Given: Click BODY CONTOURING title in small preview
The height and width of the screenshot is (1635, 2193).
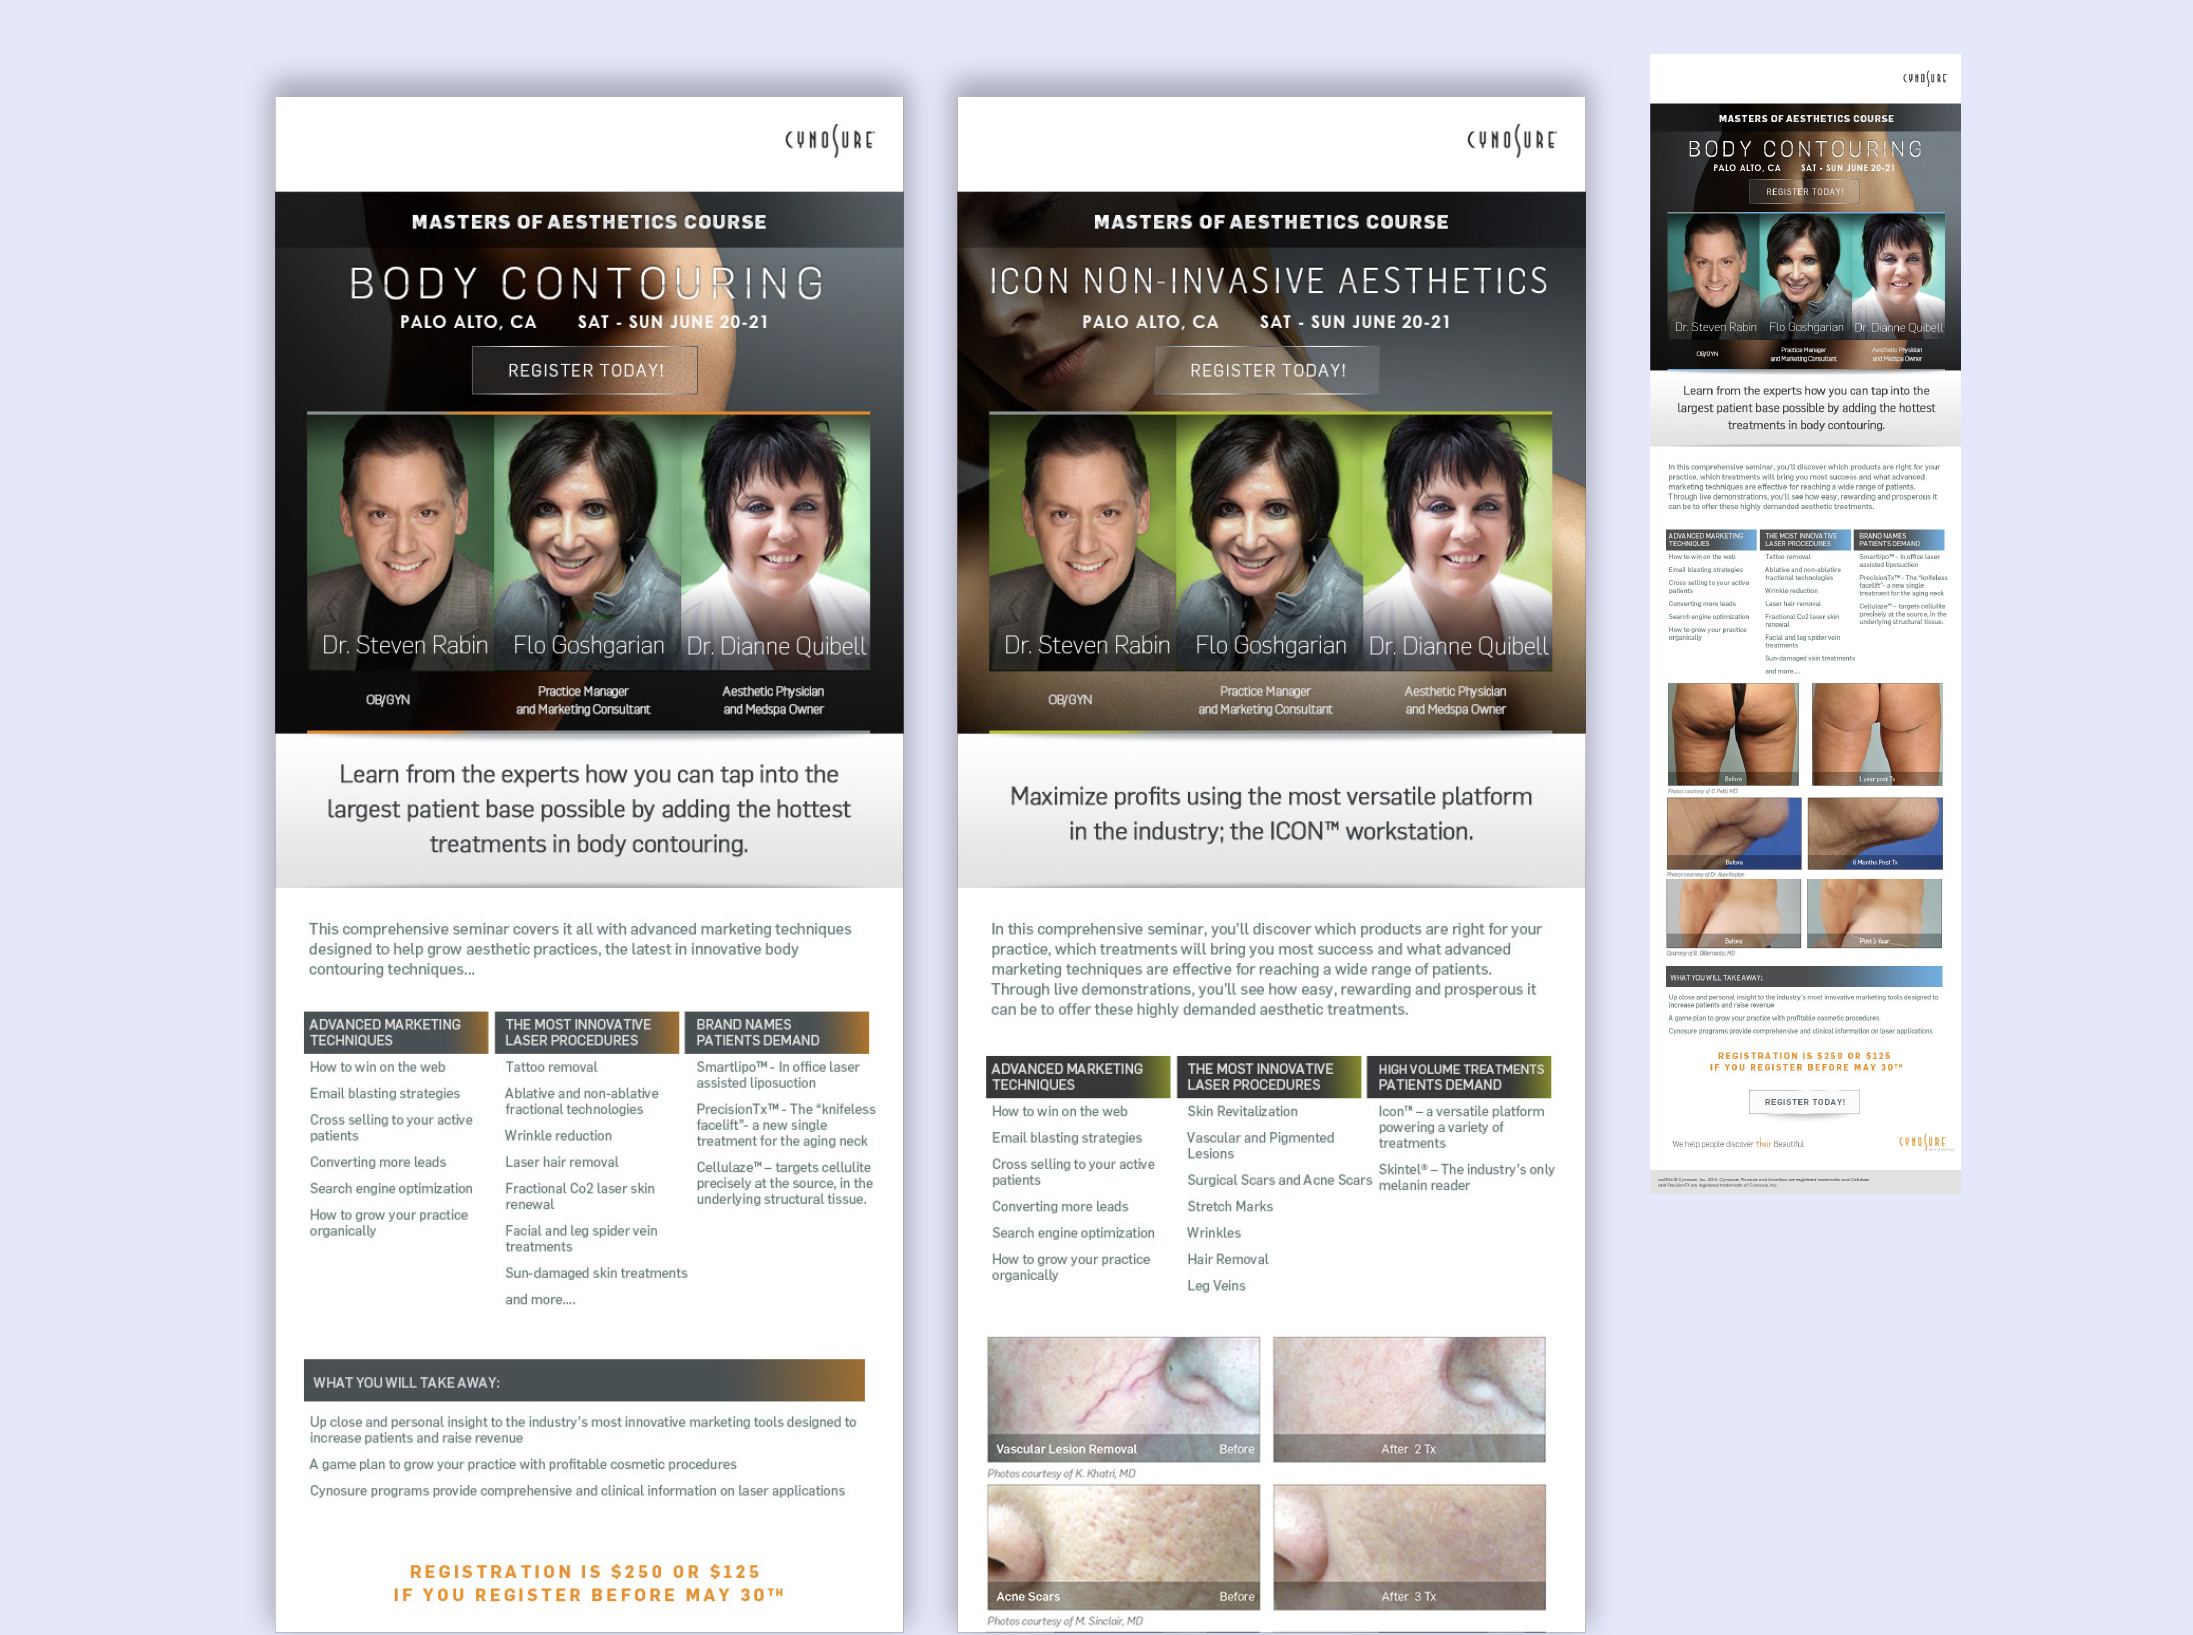Looking at the screenshot, I should click(x=1805, y=149).
